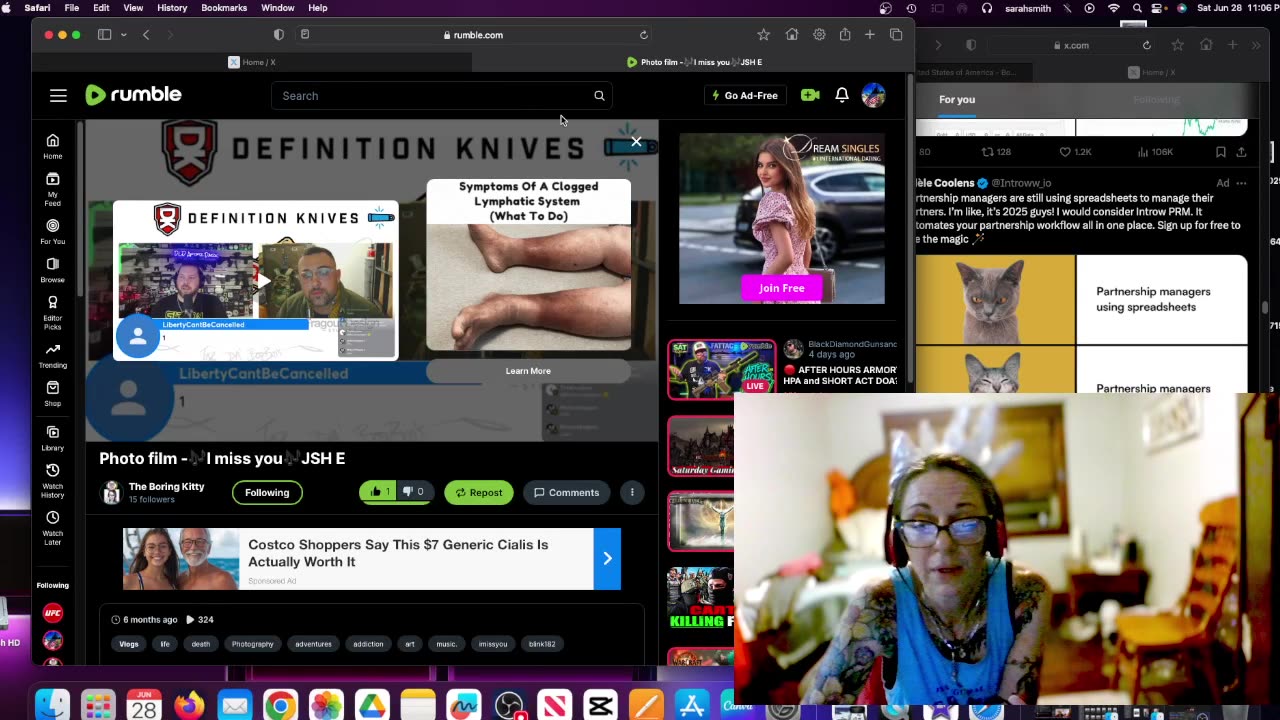
Task: Toggle the Following button for The Boring Kitty
Action: tap(267, 492)
